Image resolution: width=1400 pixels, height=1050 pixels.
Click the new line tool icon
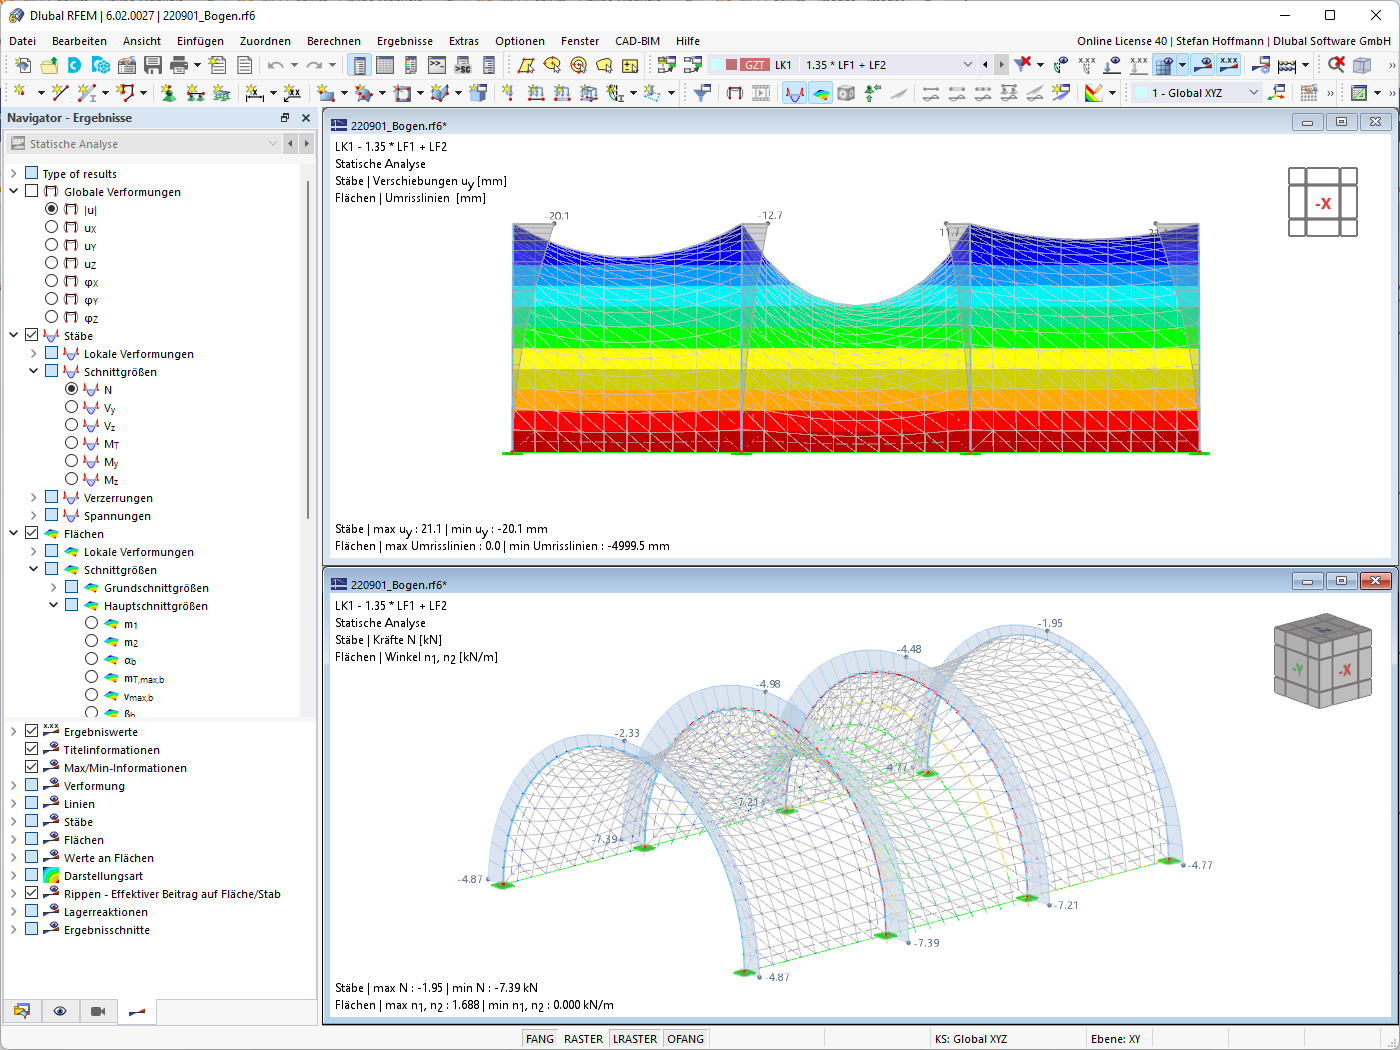[x=60, y=93]
